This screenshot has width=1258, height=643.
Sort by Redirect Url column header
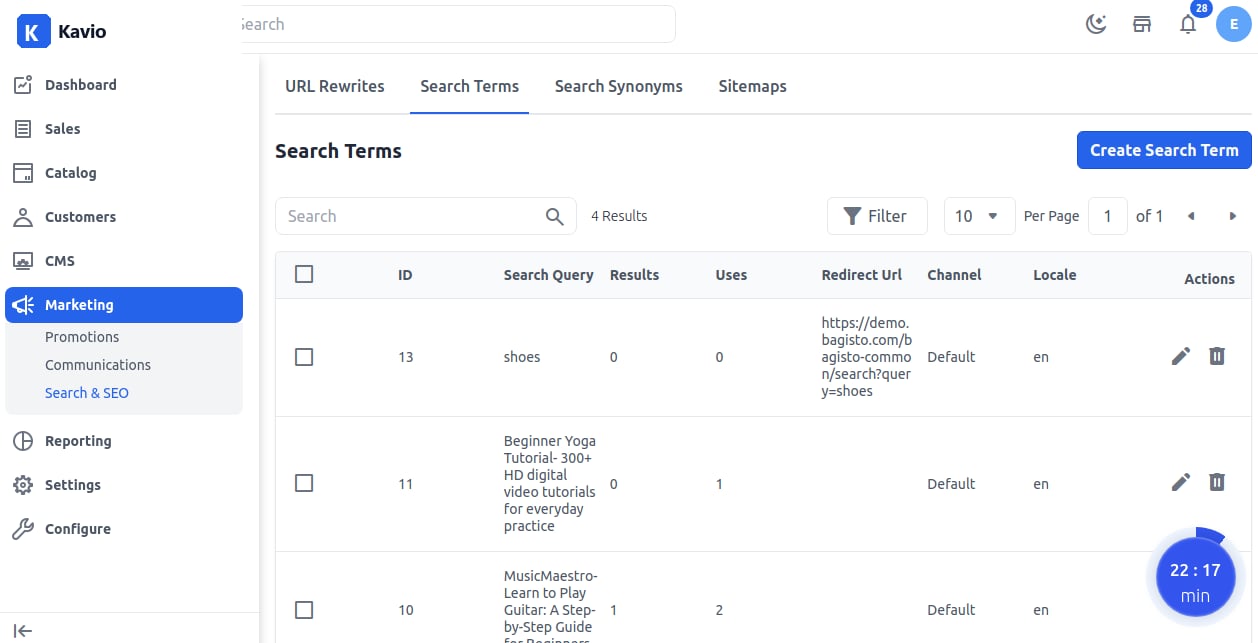[x=861, y=274]
